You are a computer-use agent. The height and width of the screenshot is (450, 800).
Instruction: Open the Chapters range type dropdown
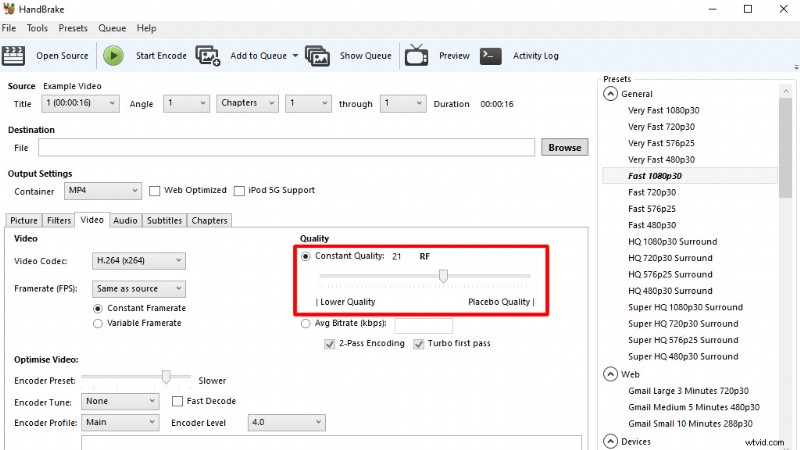247,103
